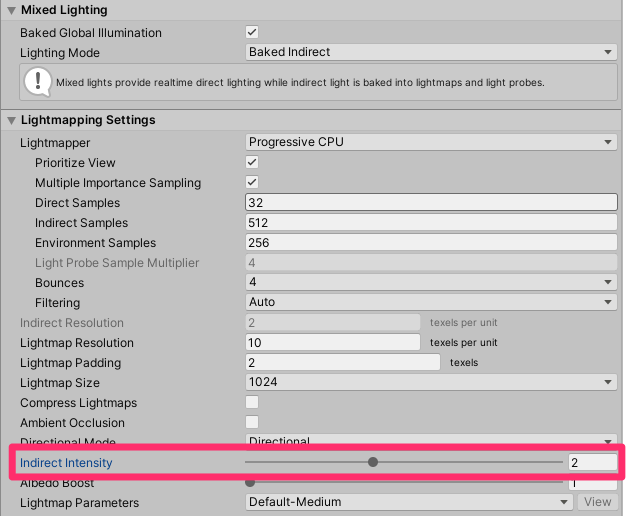Select the Environment Samples field
626x516 pixels.
click(x=431, y=242)
